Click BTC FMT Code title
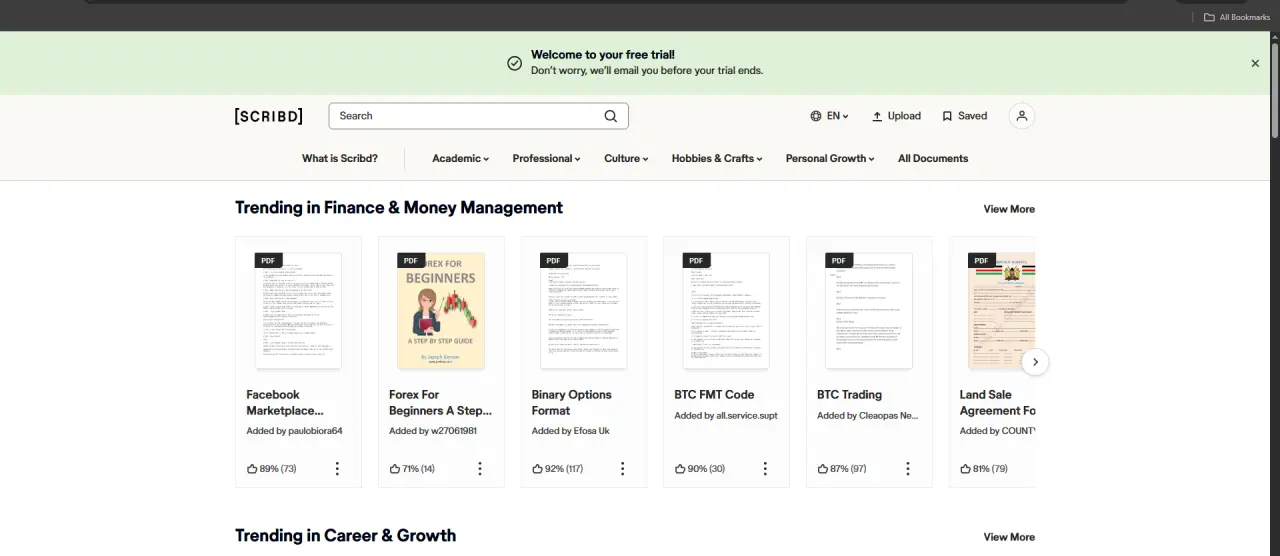 (x=714, y=394)
